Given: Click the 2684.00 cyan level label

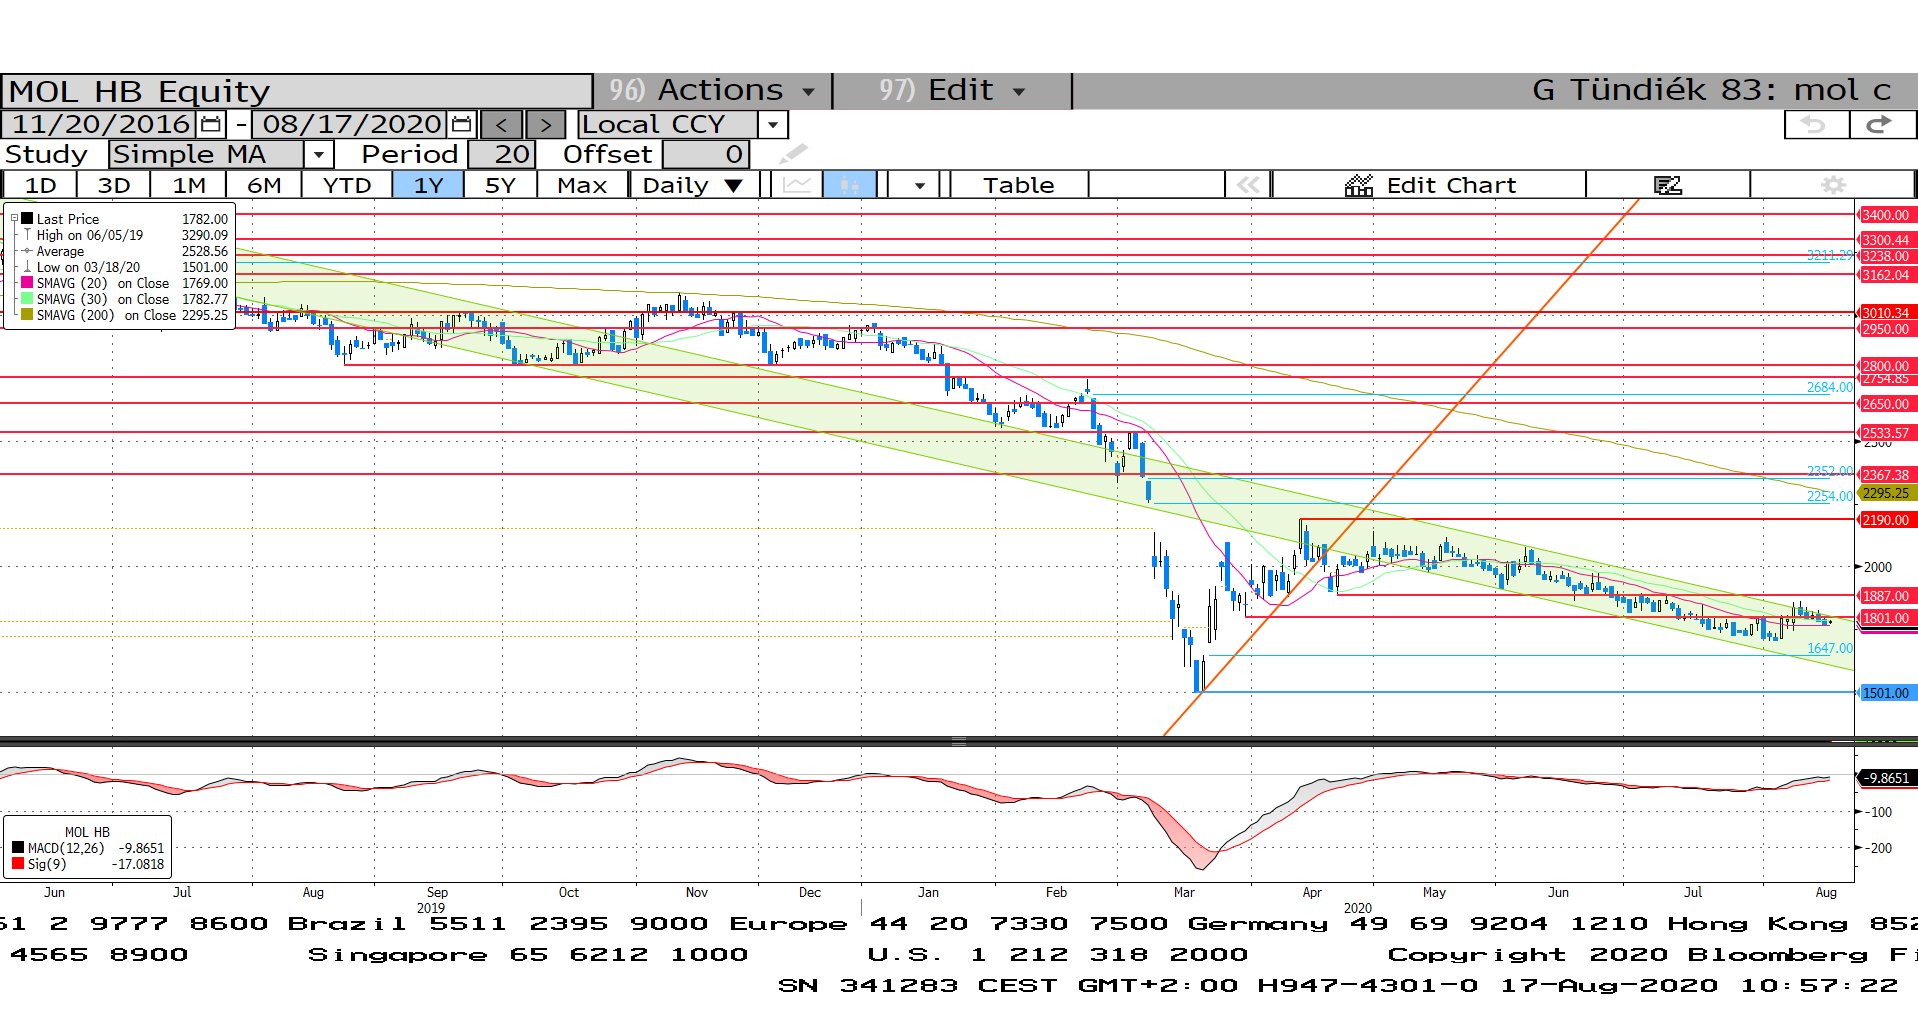Looking at the screenshot, I should (1829, 387).
